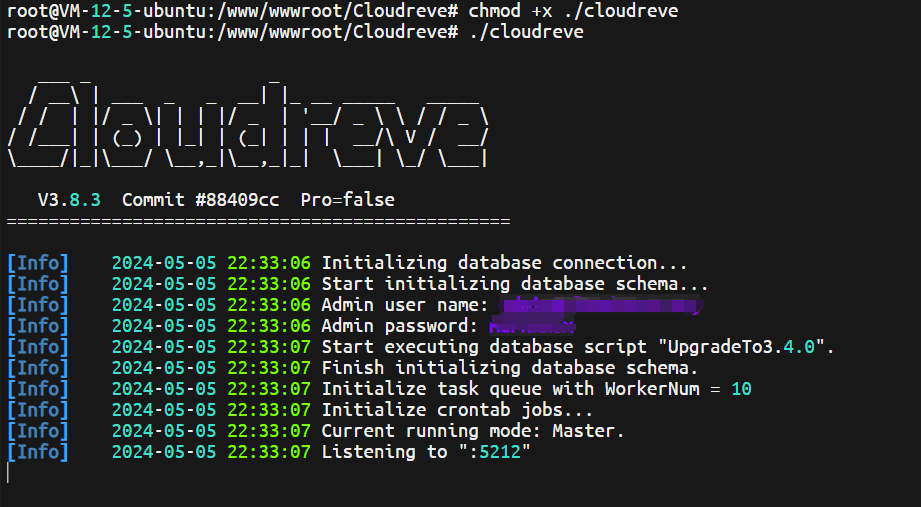Click the 'chmod +x ./cloudreve' command text

pos(573,11)
